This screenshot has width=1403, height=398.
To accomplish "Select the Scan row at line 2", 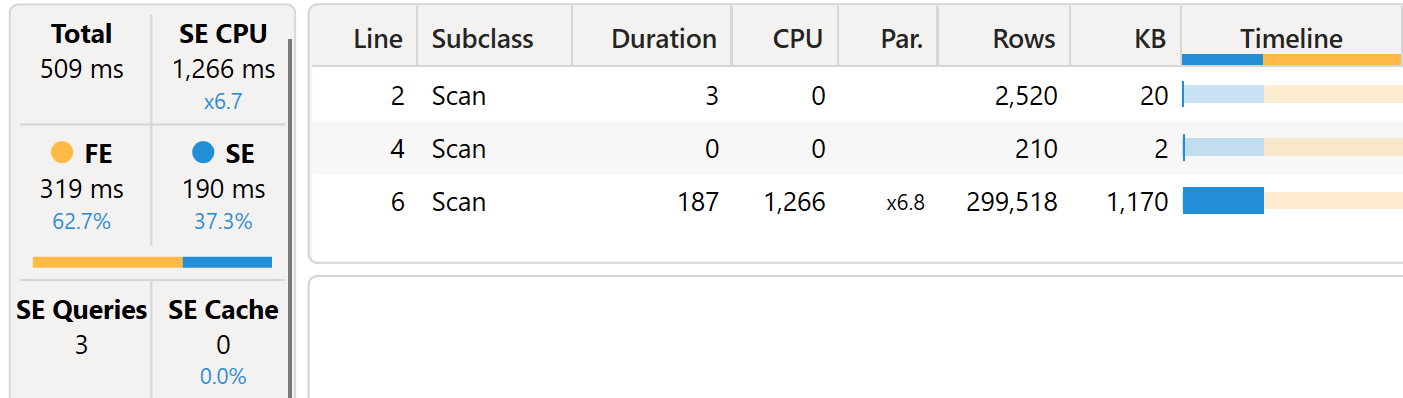I will pos(857,96).
